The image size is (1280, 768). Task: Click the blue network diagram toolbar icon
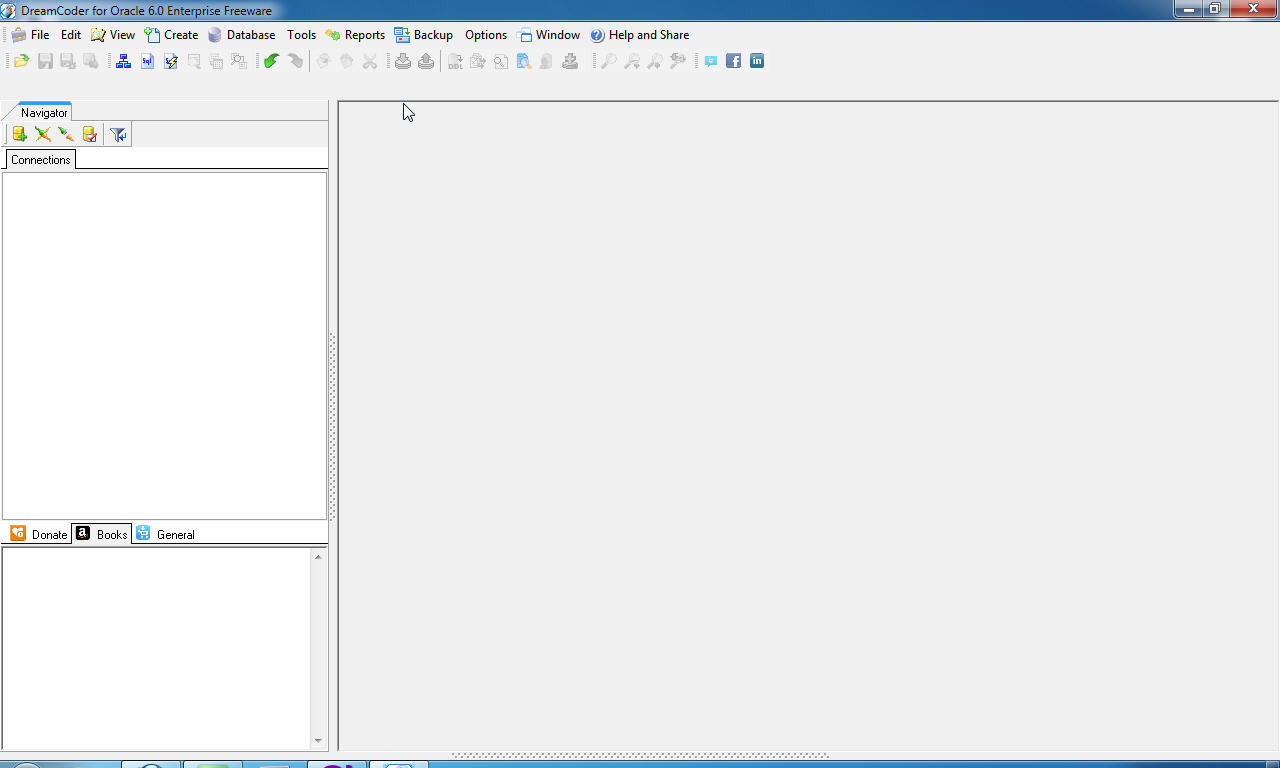coord(123,61)
